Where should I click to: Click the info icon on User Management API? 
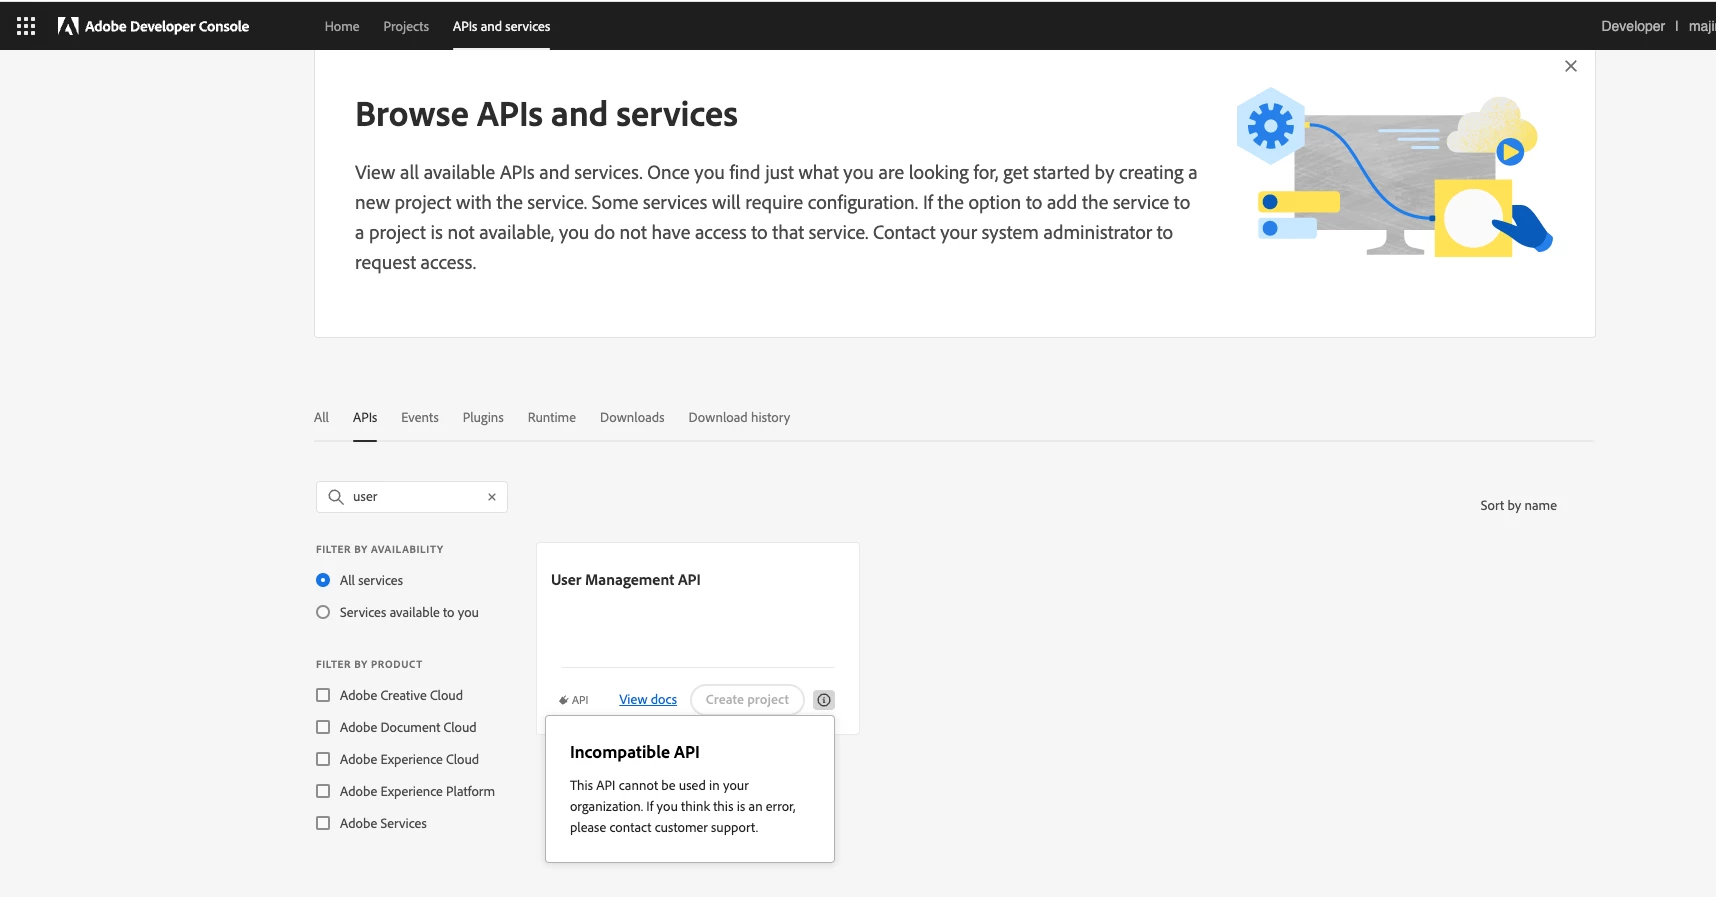click(824, 700)
